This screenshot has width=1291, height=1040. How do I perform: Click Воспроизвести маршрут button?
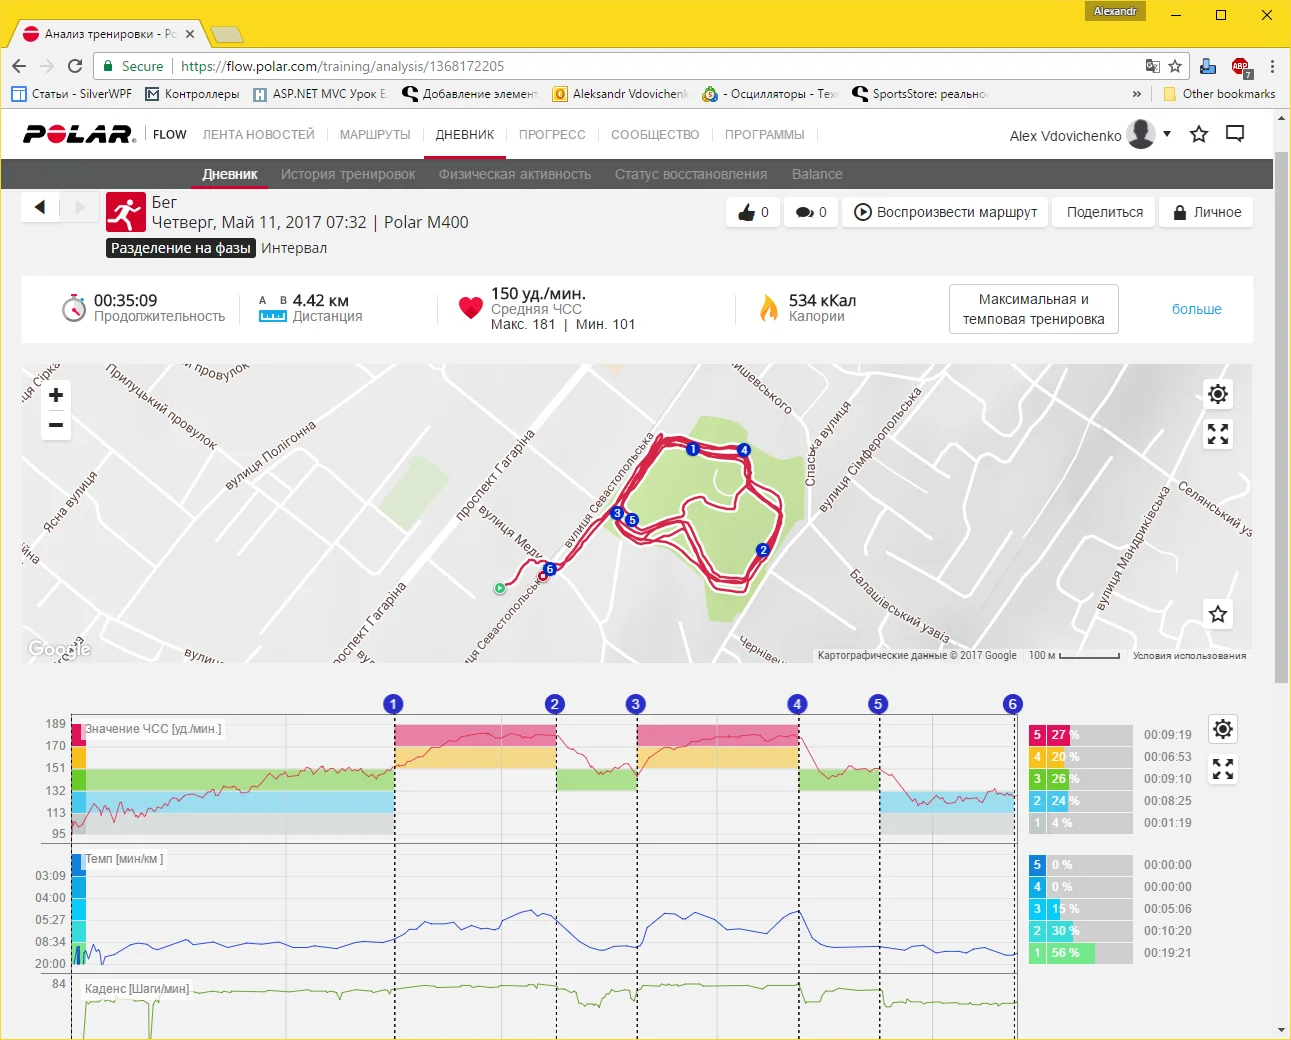pos(945,212)
